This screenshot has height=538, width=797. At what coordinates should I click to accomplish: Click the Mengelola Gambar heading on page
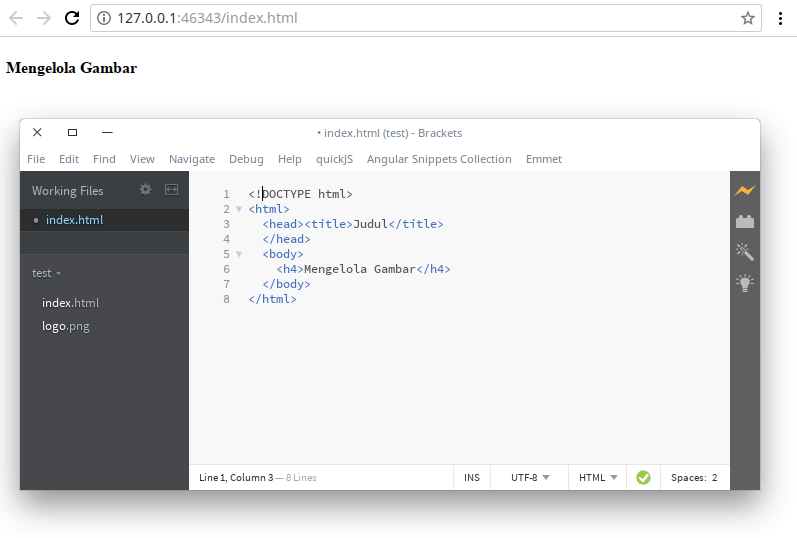[x=71, y=68]
